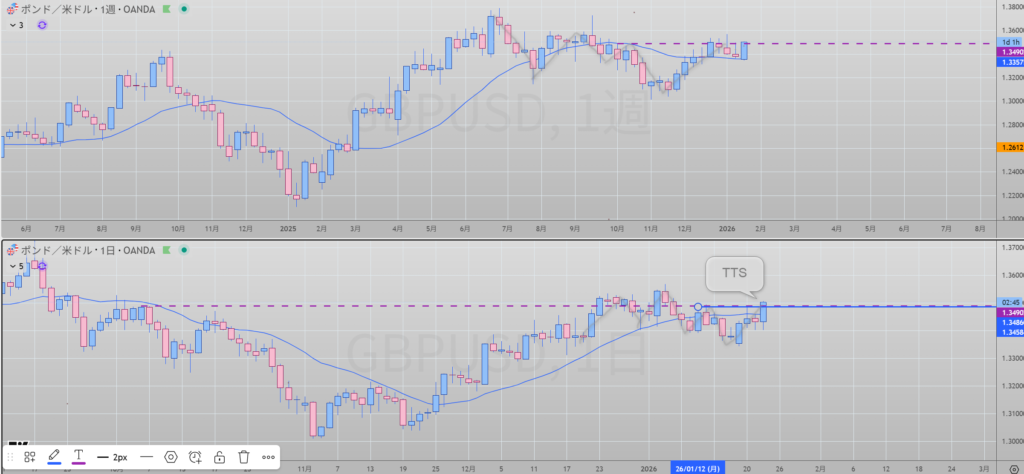Click the purple refresh icon on weekly chart
This screenshot has width=1024, height=474.
(x=43, y=24)
